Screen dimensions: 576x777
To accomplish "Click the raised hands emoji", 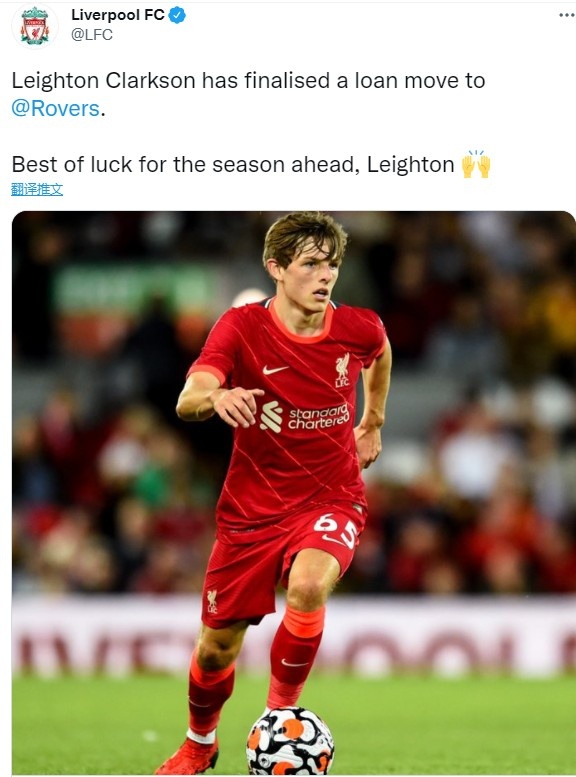I will coord(476,165).
